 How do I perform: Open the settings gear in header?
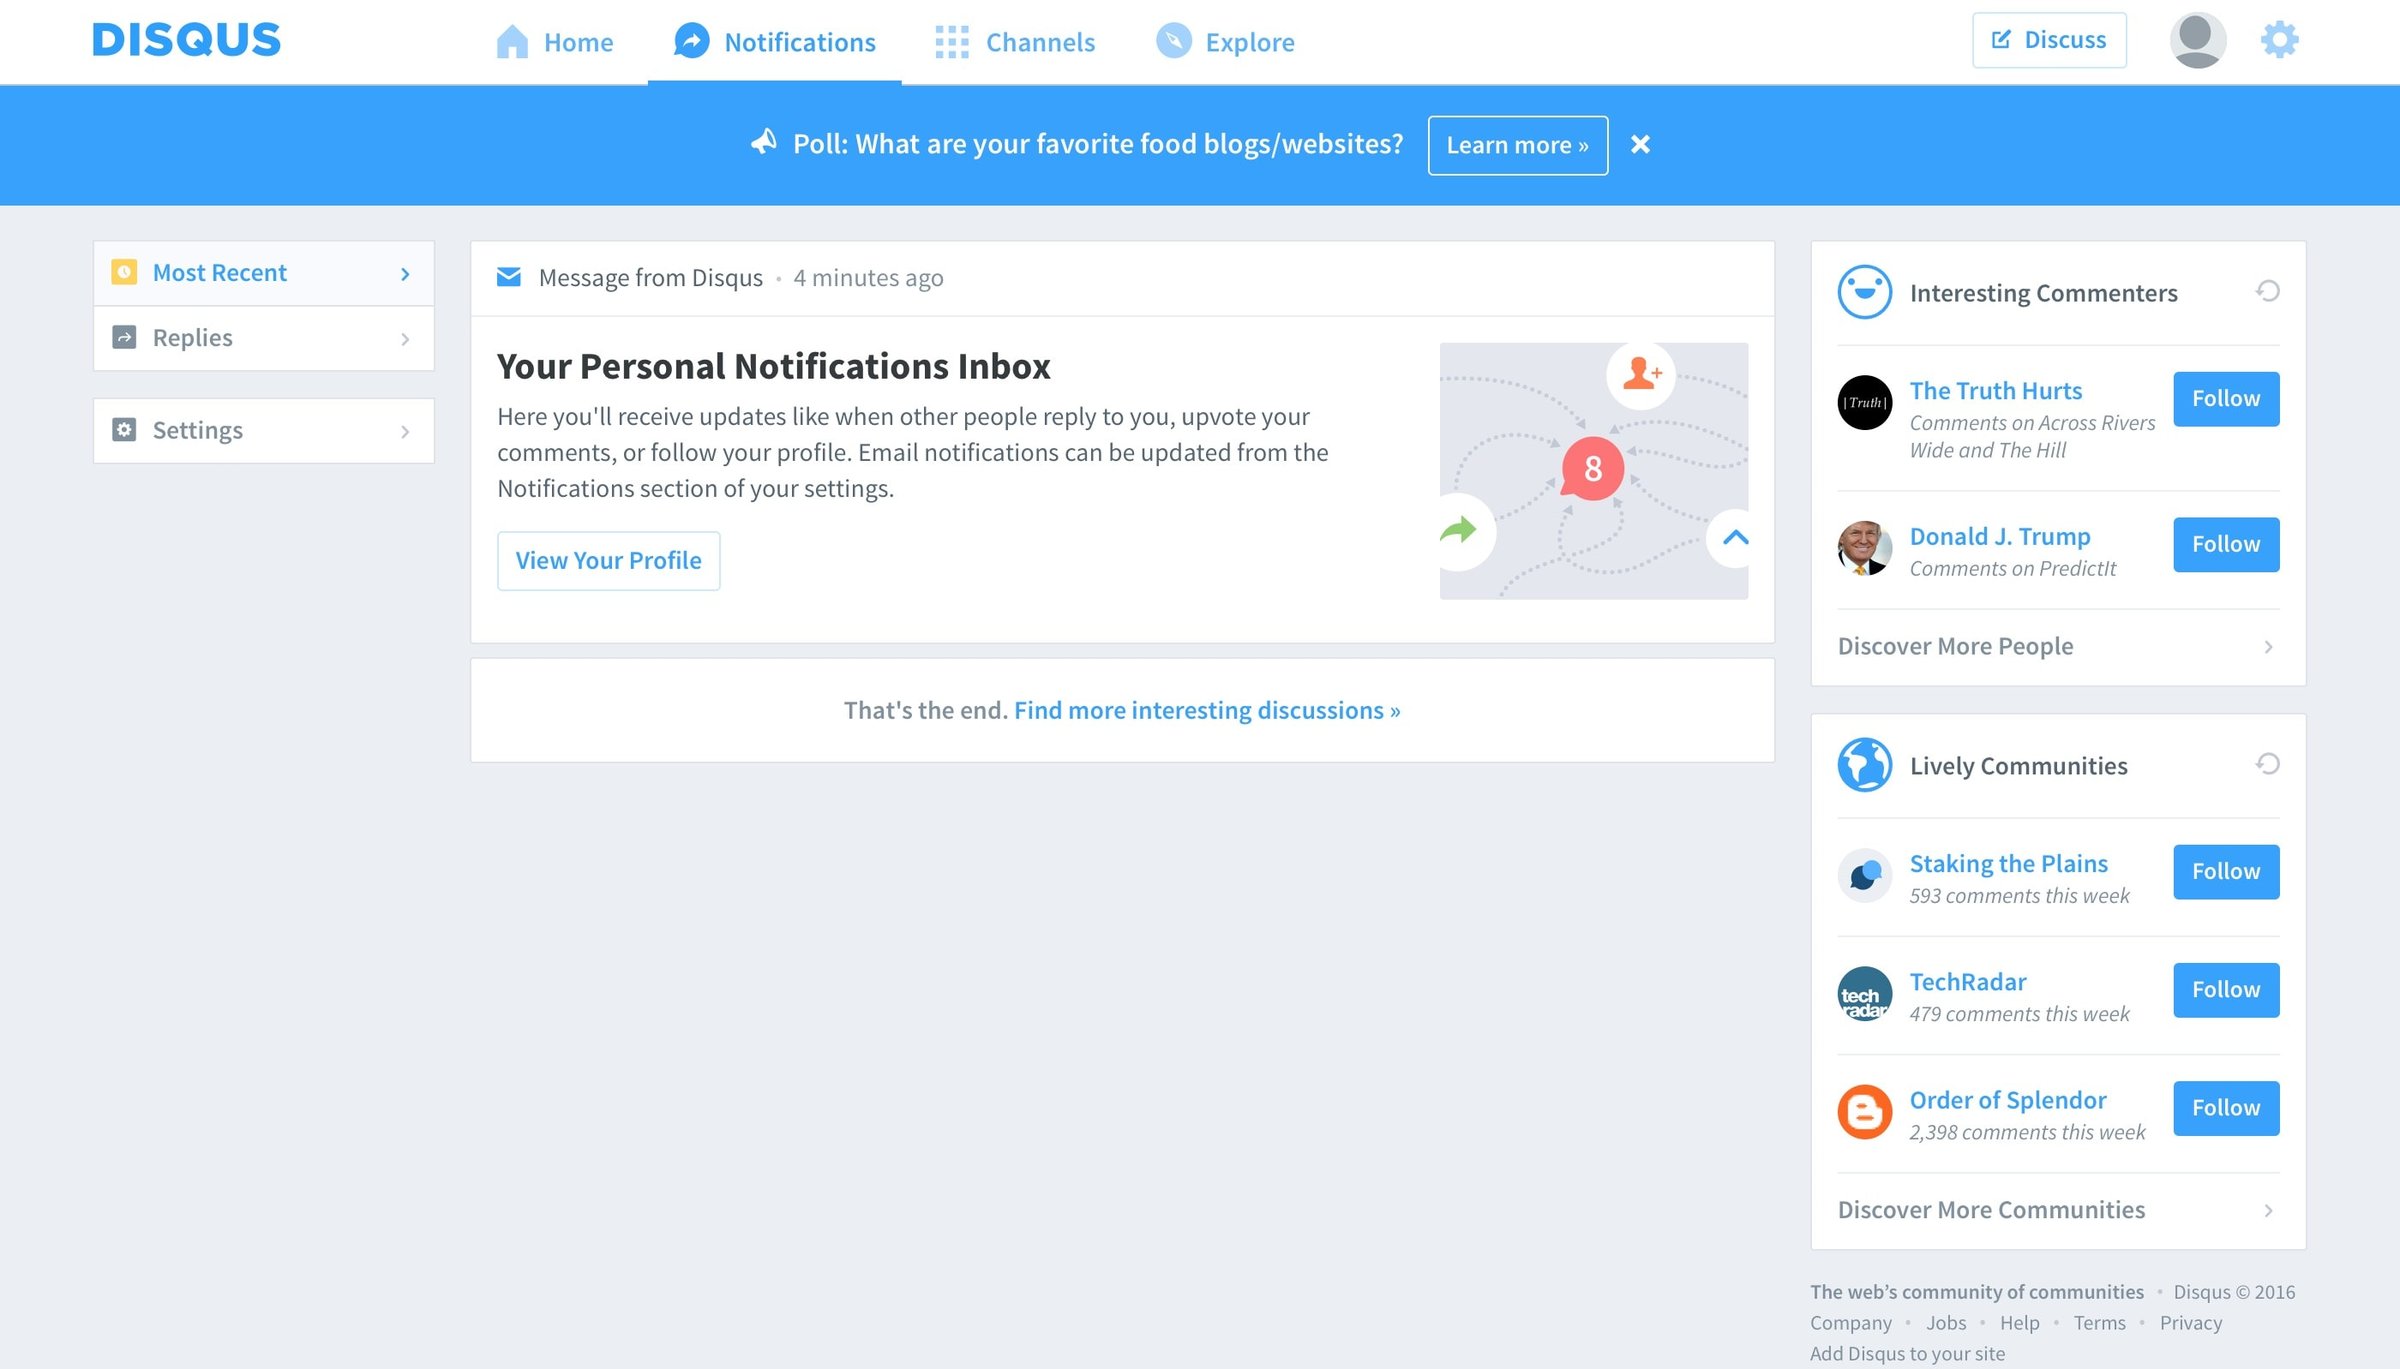click(x=2280, y=40)
